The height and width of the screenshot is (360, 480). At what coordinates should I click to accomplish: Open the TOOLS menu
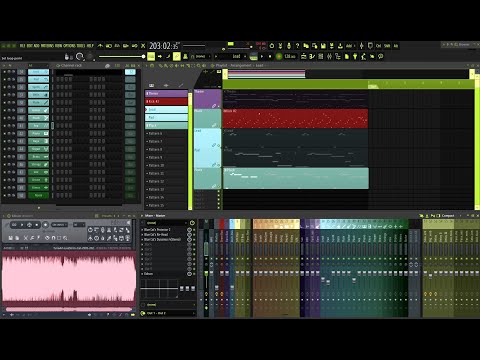coord(81,46)
